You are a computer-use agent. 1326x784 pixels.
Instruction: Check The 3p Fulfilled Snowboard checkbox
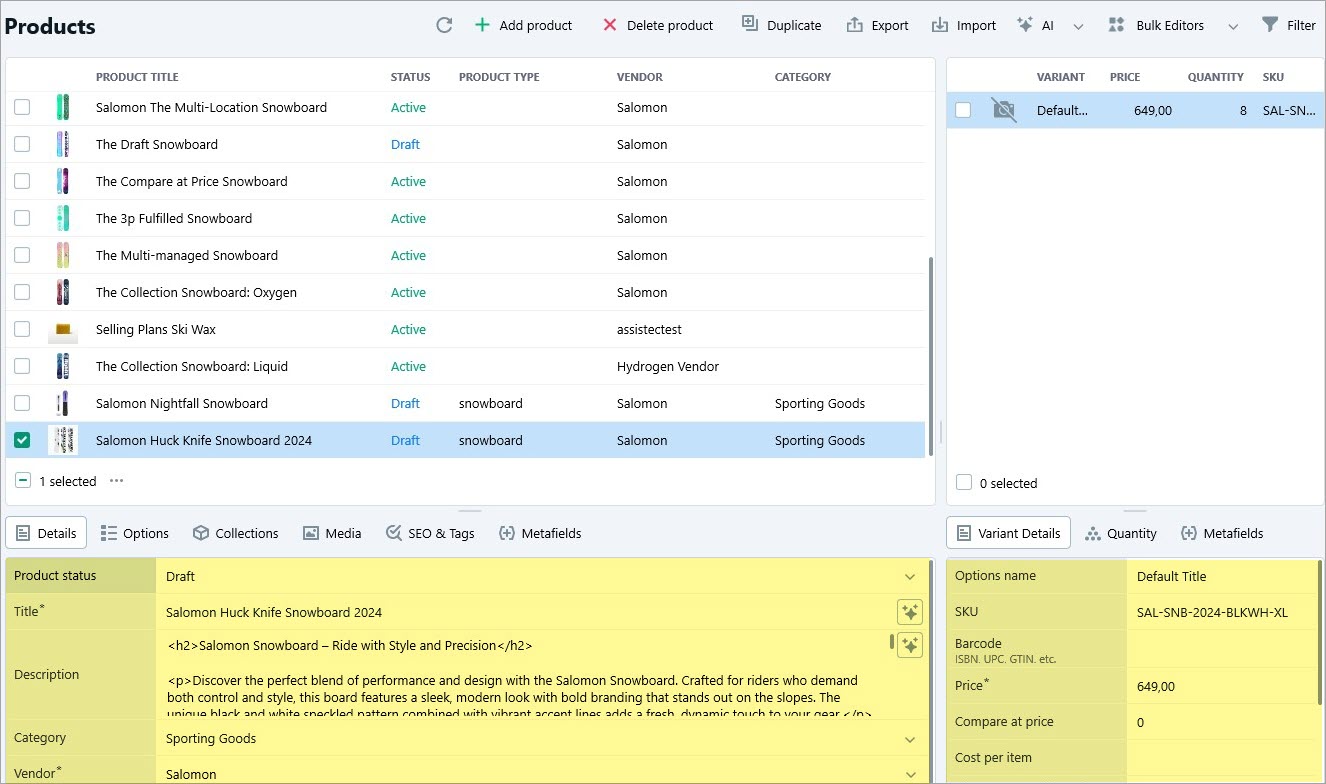(22, 218)
